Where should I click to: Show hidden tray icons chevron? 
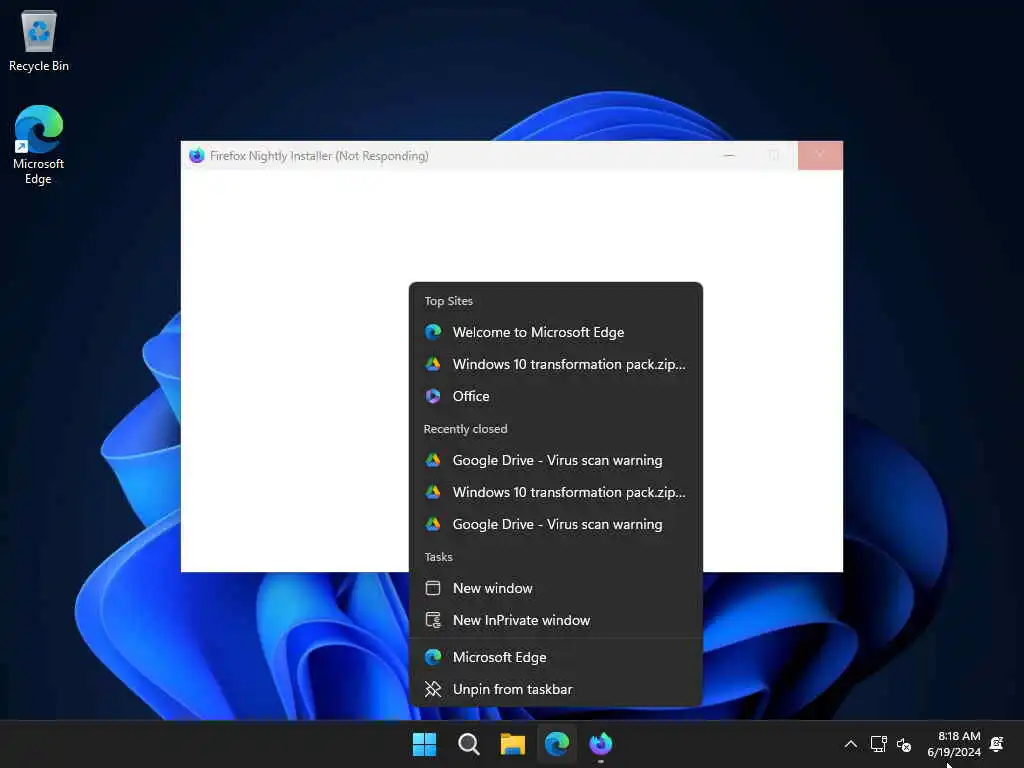(850, 744)
